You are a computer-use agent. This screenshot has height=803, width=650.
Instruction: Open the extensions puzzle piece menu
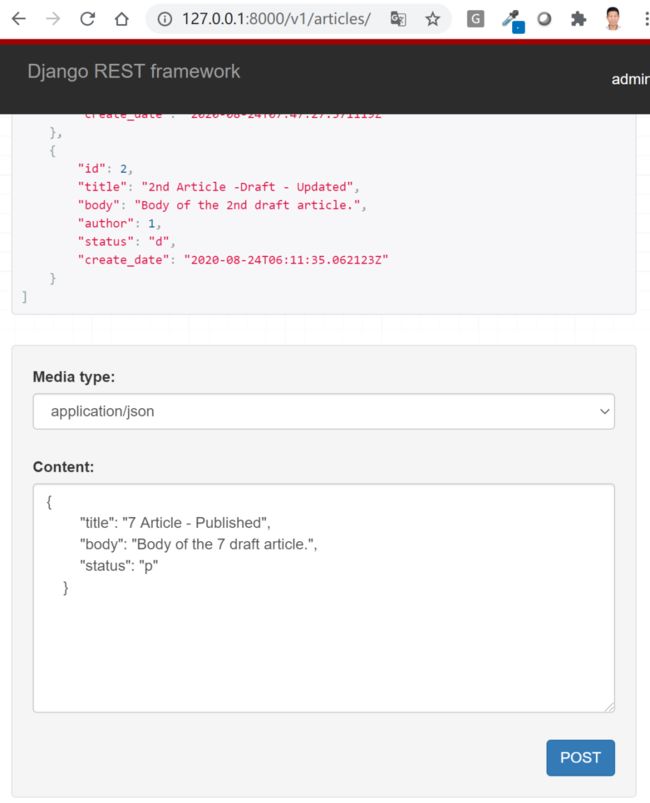coord(578,19)
